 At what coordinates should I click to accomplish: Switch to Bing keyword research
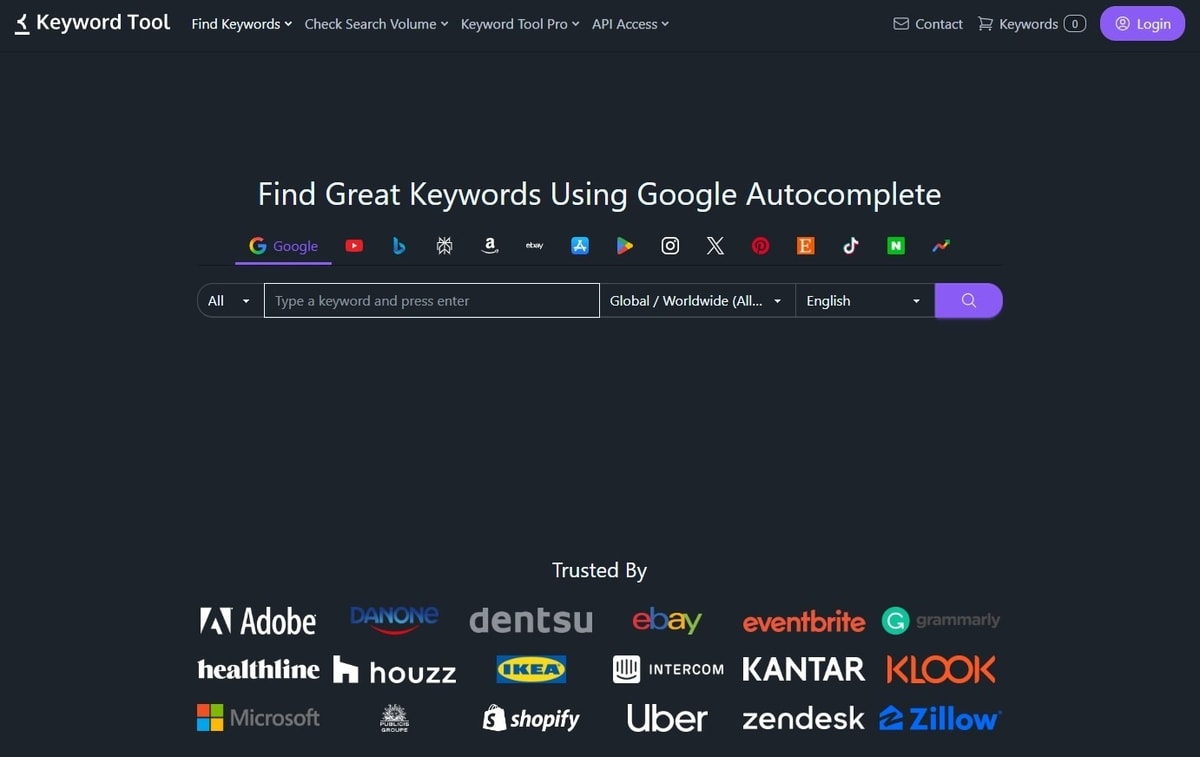[399, 245]
